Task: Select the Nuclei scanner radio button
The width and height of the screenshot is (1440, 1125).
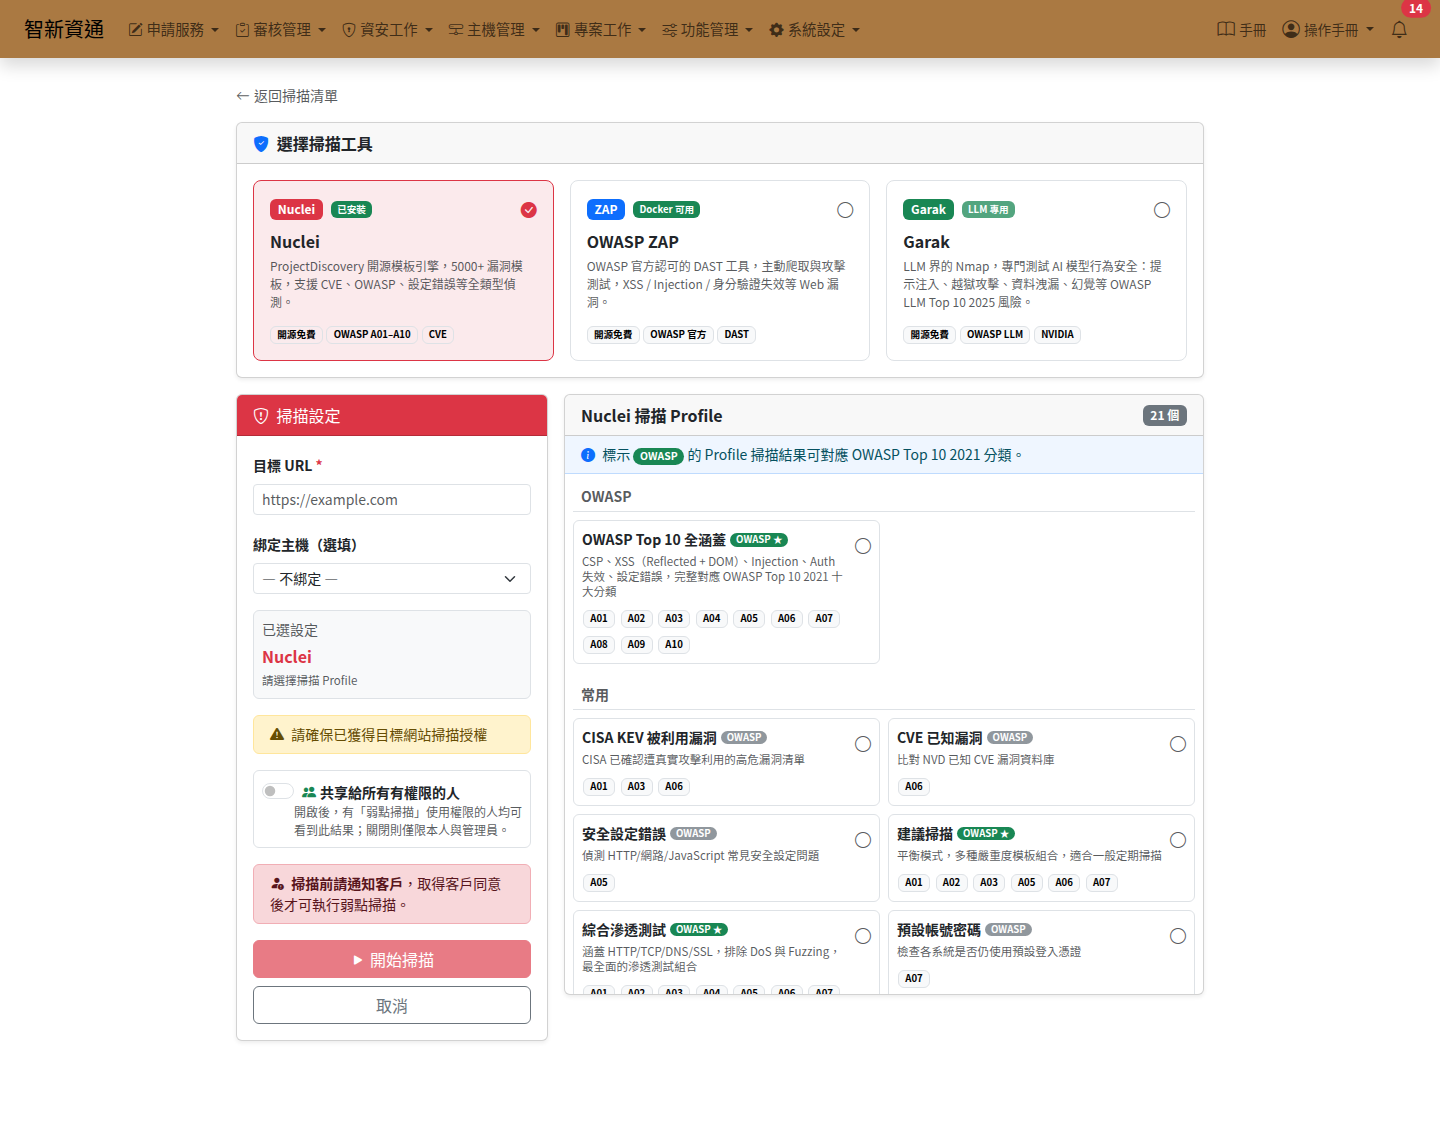Action: tap(529, 210)
